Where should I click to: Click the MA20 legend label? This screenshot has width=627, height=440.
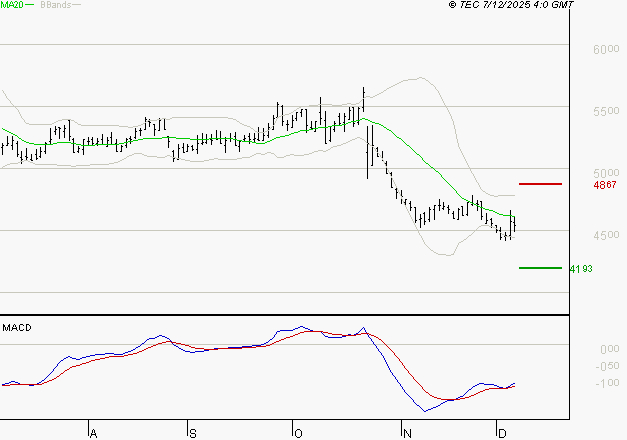click(12, 5)
